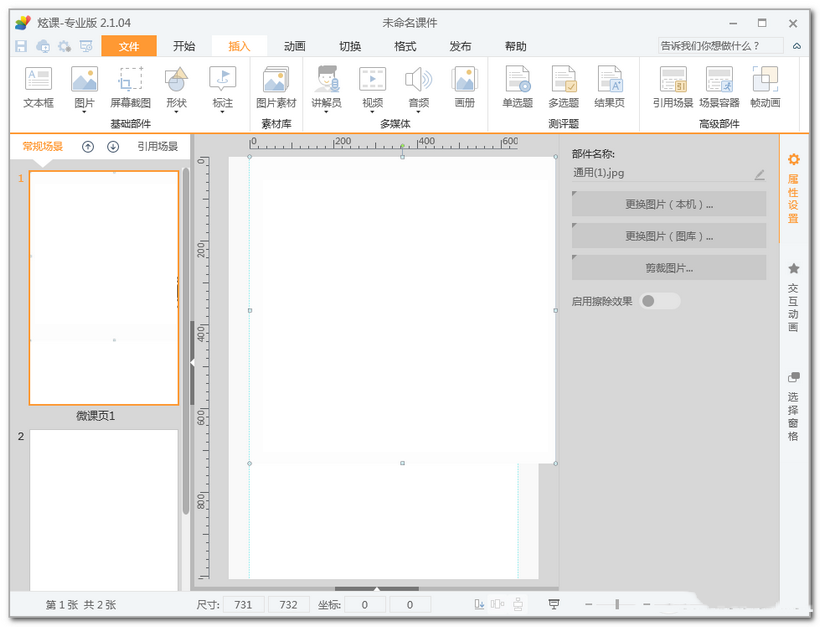Click the 屏幕截图 screenshot tool
The height and width of the screenshot is (627, 820).
[x=130, y=88]
